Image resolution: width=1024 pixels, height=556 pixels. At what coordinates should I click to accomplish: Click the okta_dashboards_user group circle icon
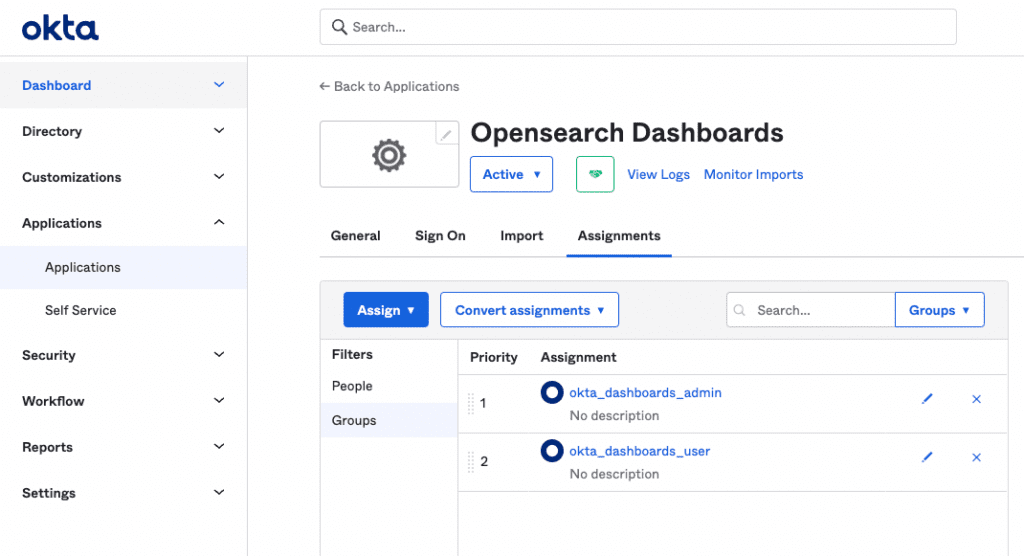pyautogui.click(x=552, y=450)
